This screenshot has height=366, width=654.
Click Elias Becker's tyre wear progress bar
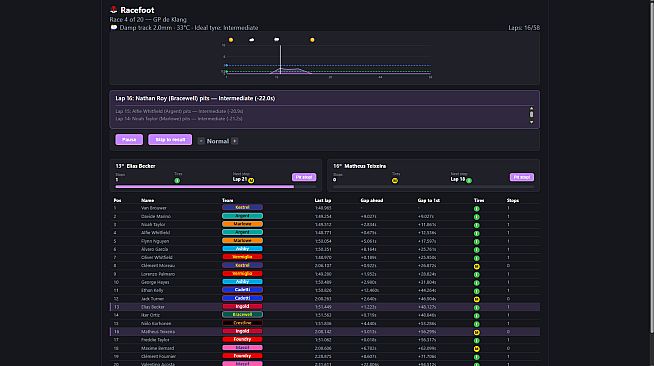click(x=216, y=187)
